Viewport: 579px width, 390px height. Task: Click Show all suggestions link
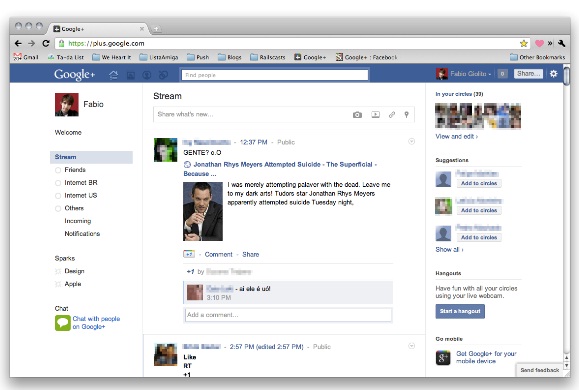(x=449, y=250)
